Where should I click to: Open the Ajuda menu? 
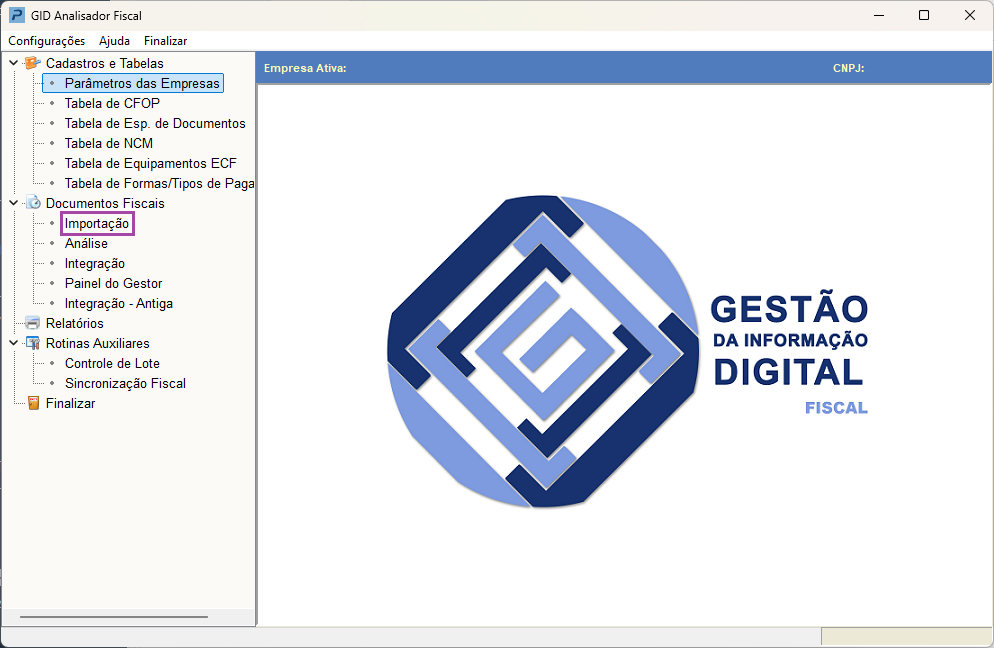(x=114, y=41)
